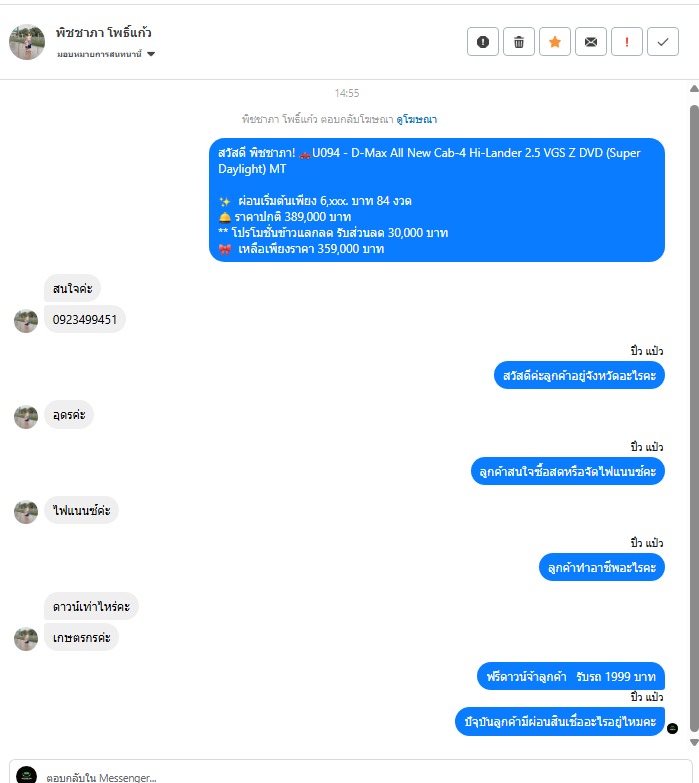Open พิชชาภา โพธิ์แก้ว profile name in header
699x783 pixels.
[104, 33]
